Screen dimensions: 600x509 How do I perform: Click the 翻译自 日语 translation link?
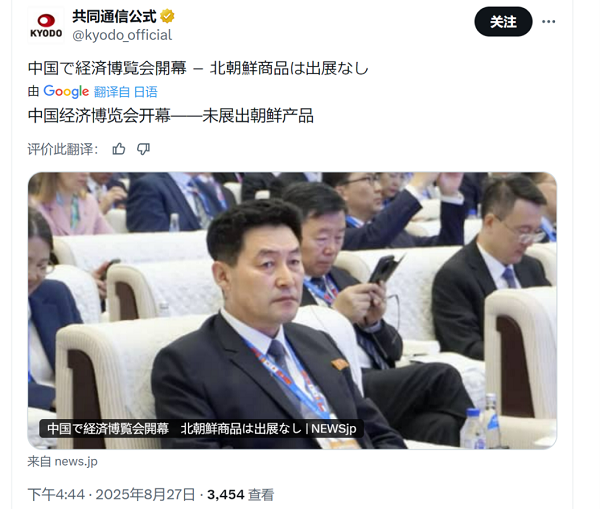[126, 92]
